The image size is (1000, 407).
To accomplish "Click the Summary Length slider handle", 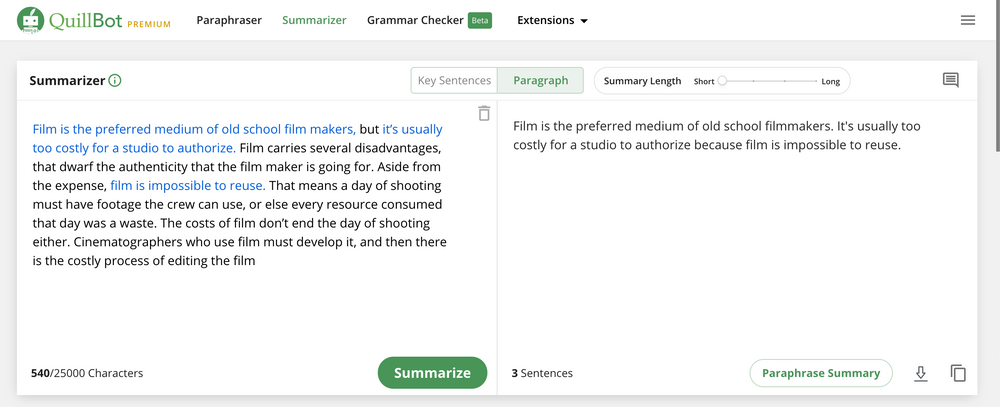I will [x=722, y=81].
